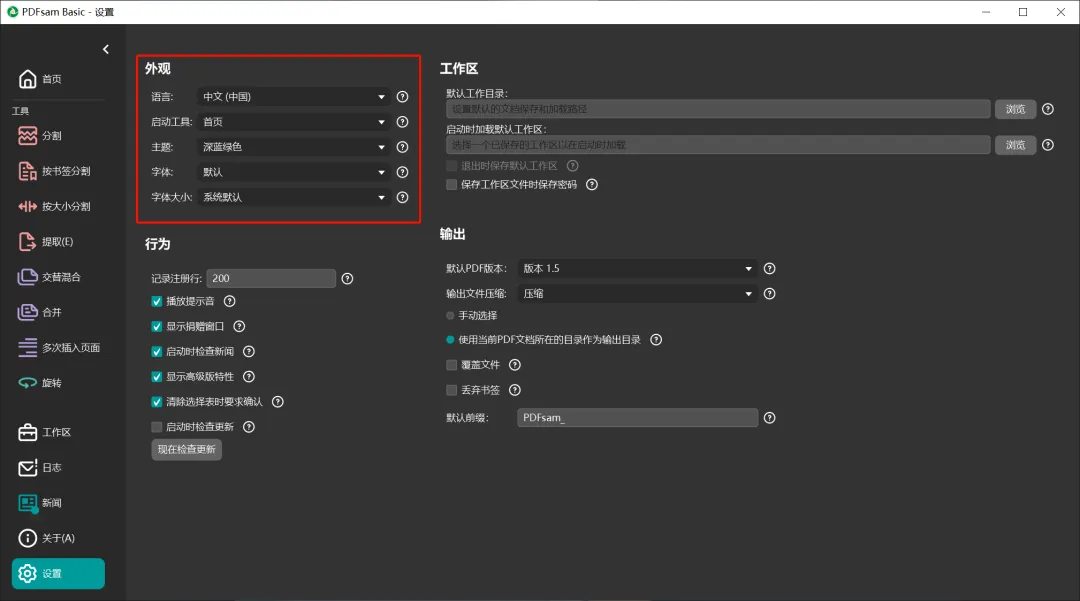Viewport: 1080px width, 601px height.
Task: Open the 输出文件压缩 dropdown showing 压缩
Action: [x=637, y=294]
